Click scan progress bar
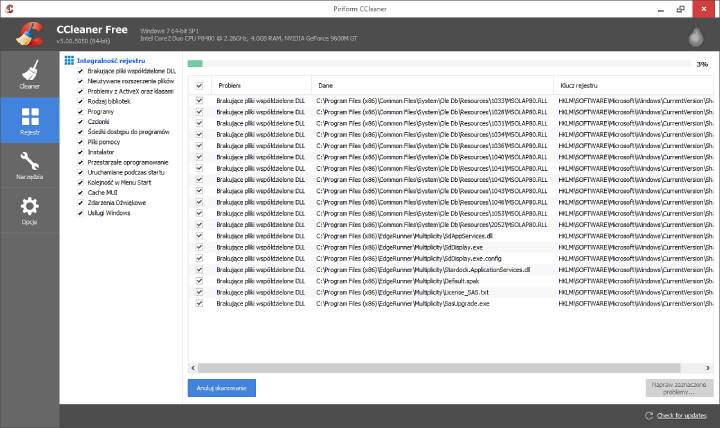The width and height of the screenshot is (720, 428). (x=439, y=64)
